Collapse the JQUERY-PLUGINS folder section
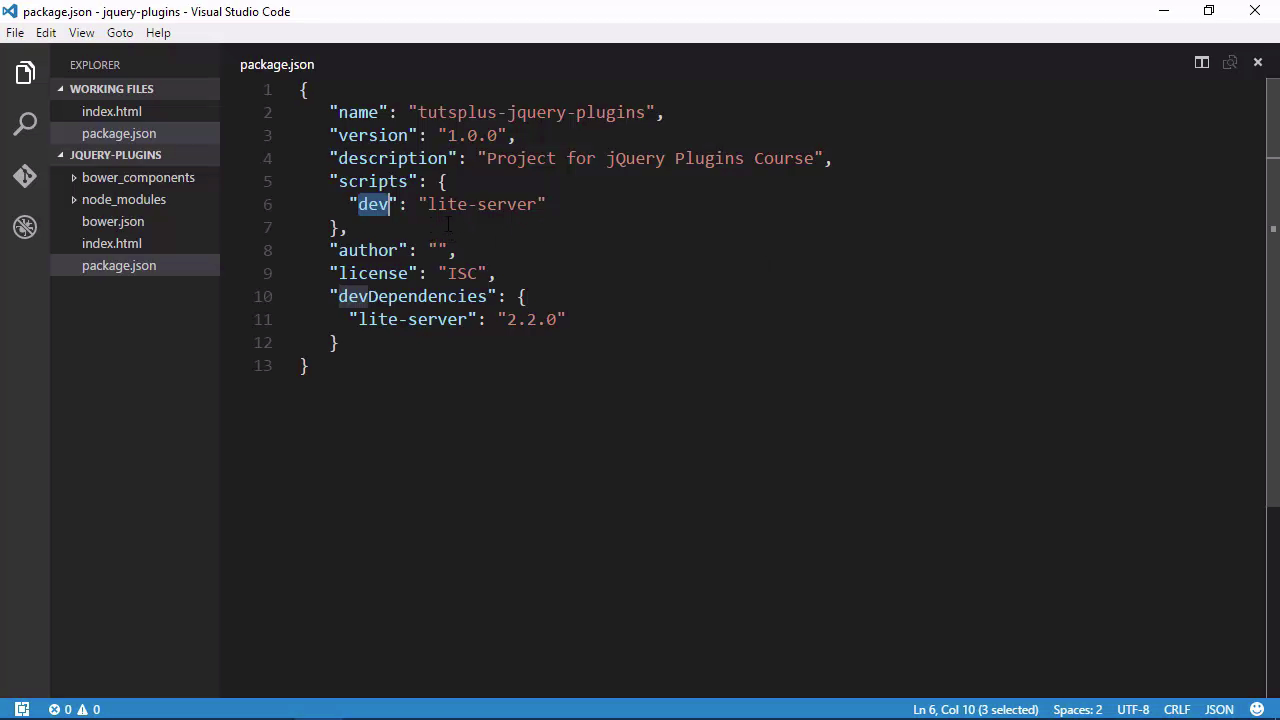The width and height of the screenshot is (1280, 720). click(135, 155)
